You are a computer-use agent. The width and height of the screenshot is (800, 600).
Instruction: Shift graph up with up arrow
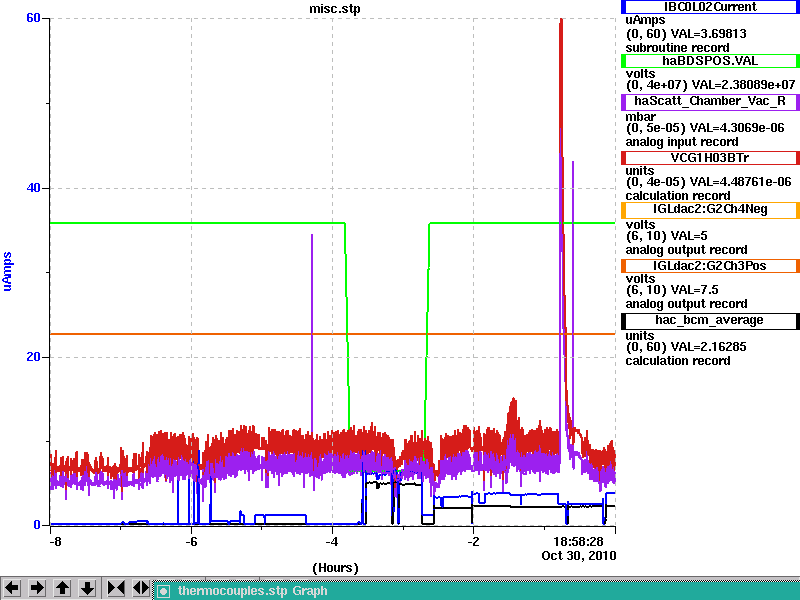62,588
